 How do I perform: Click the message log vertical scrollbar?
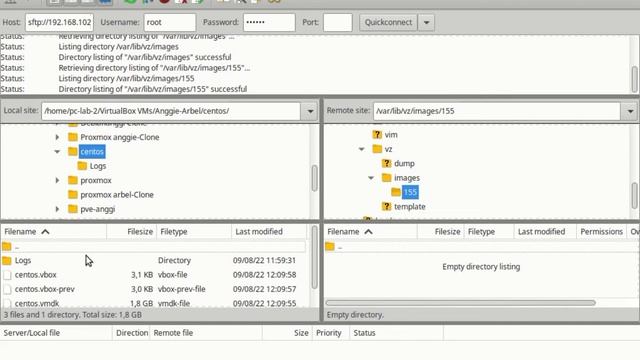tap(634, 79)
